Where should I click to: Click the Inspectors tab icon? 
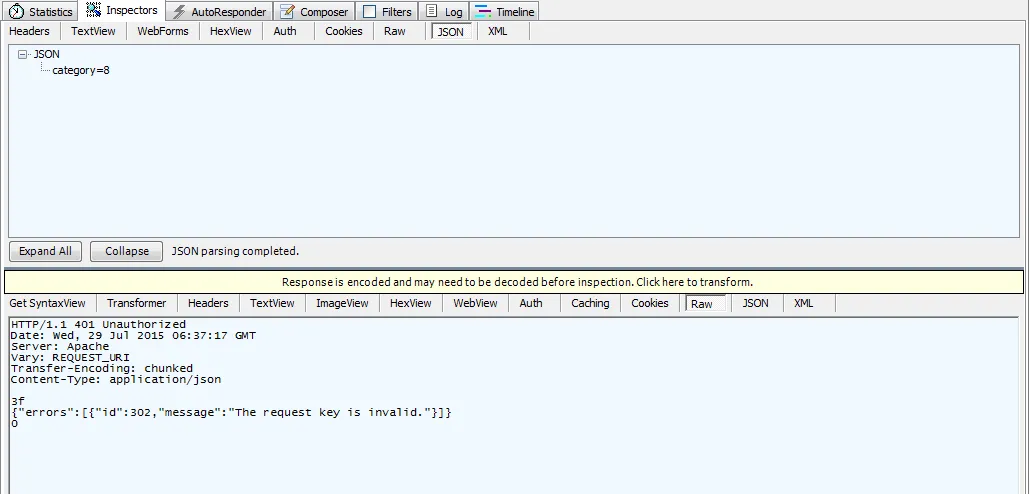click(93, 11)
